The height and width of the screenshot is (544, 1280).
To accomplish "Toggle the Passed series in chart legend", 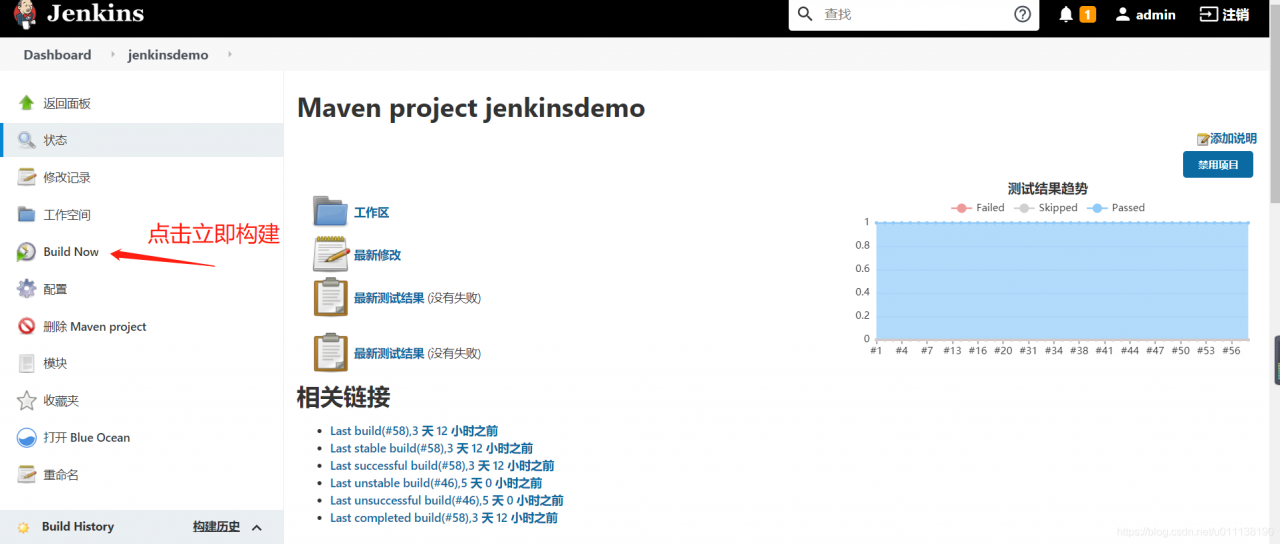I will click(x=1116, y=208).
